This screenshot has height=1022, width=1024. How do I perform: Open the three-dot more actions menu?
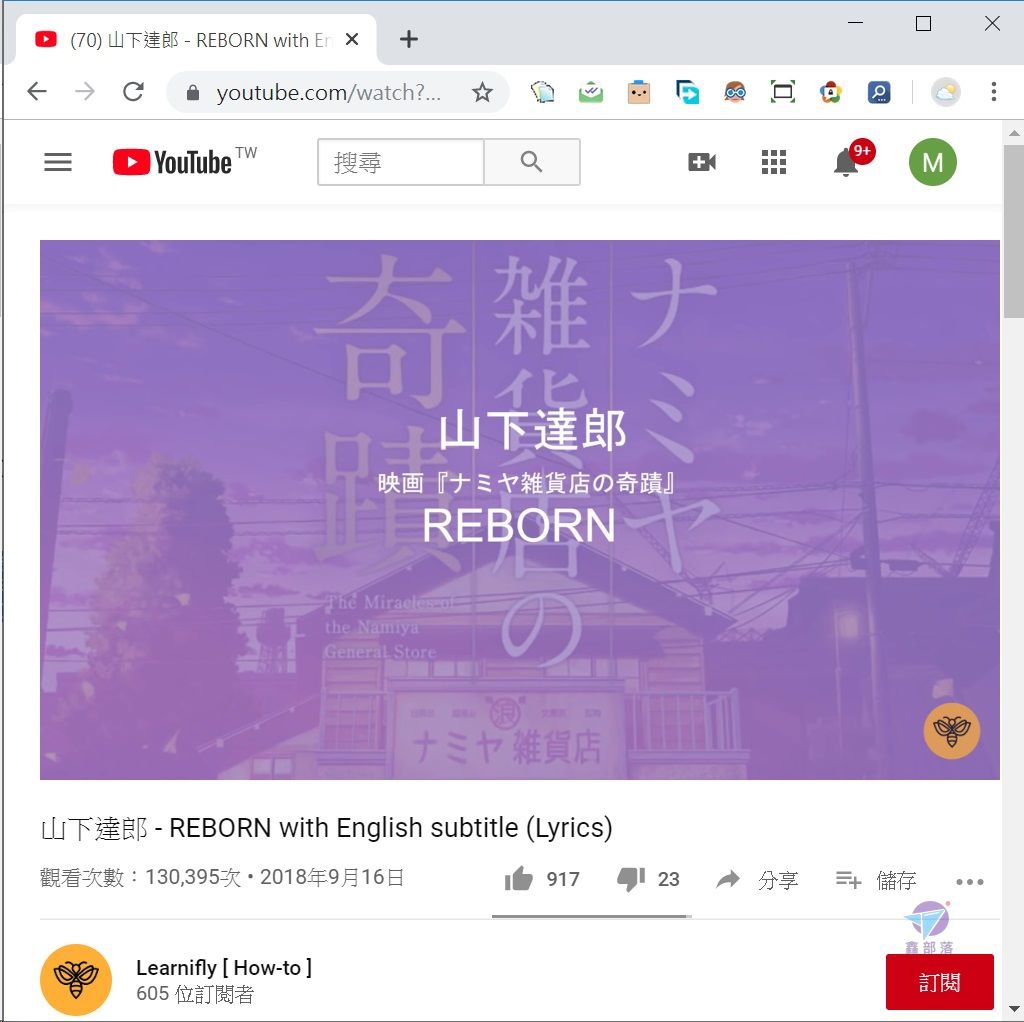click(970, 882)
